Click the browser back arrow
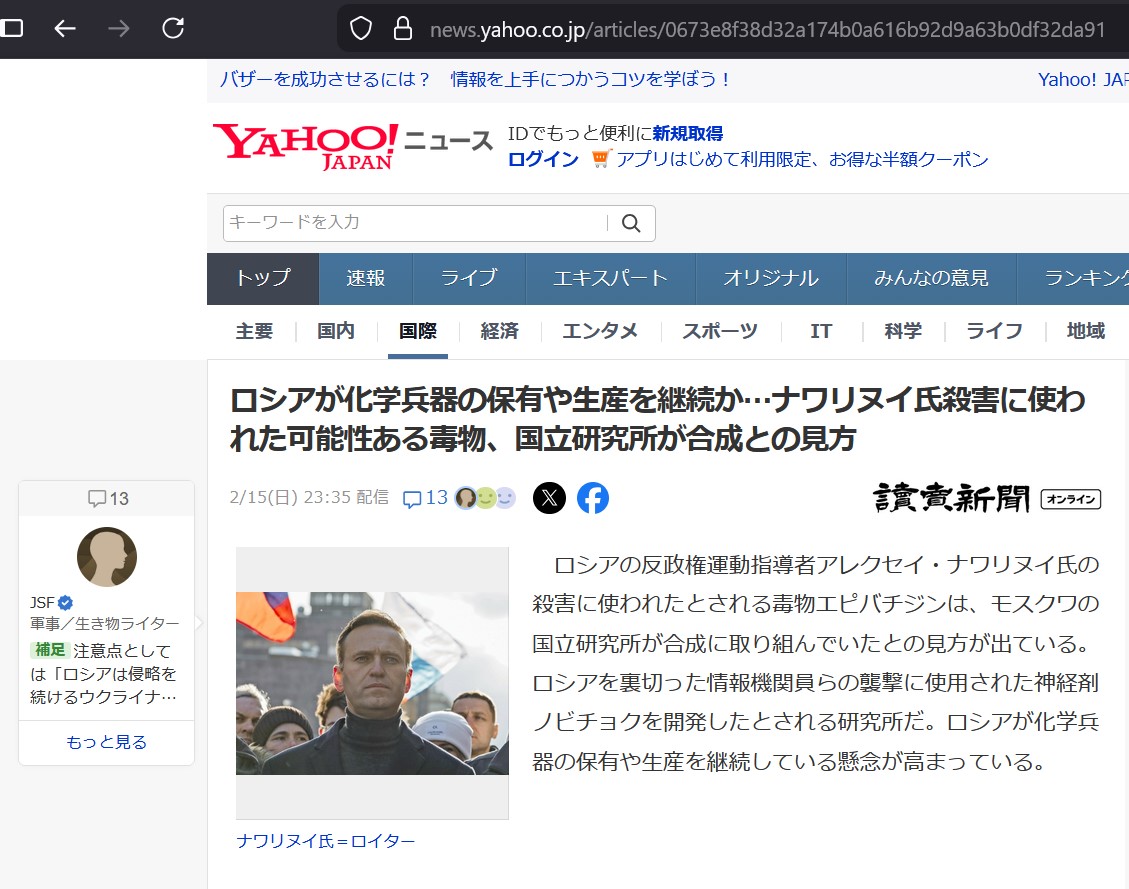The width and height of the screenshot is (1129, 889). click(65, 28)
